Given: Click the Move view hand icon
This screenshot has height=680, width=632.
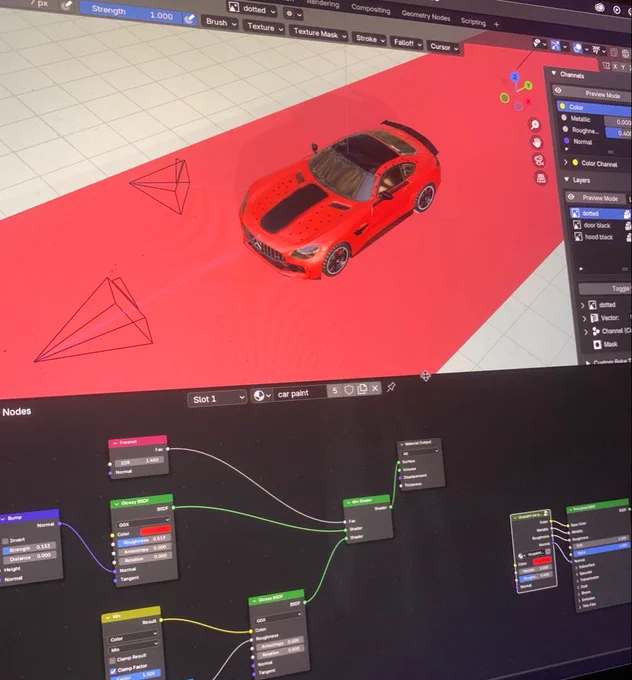Looking at the screenshot, I should [537, 142].
